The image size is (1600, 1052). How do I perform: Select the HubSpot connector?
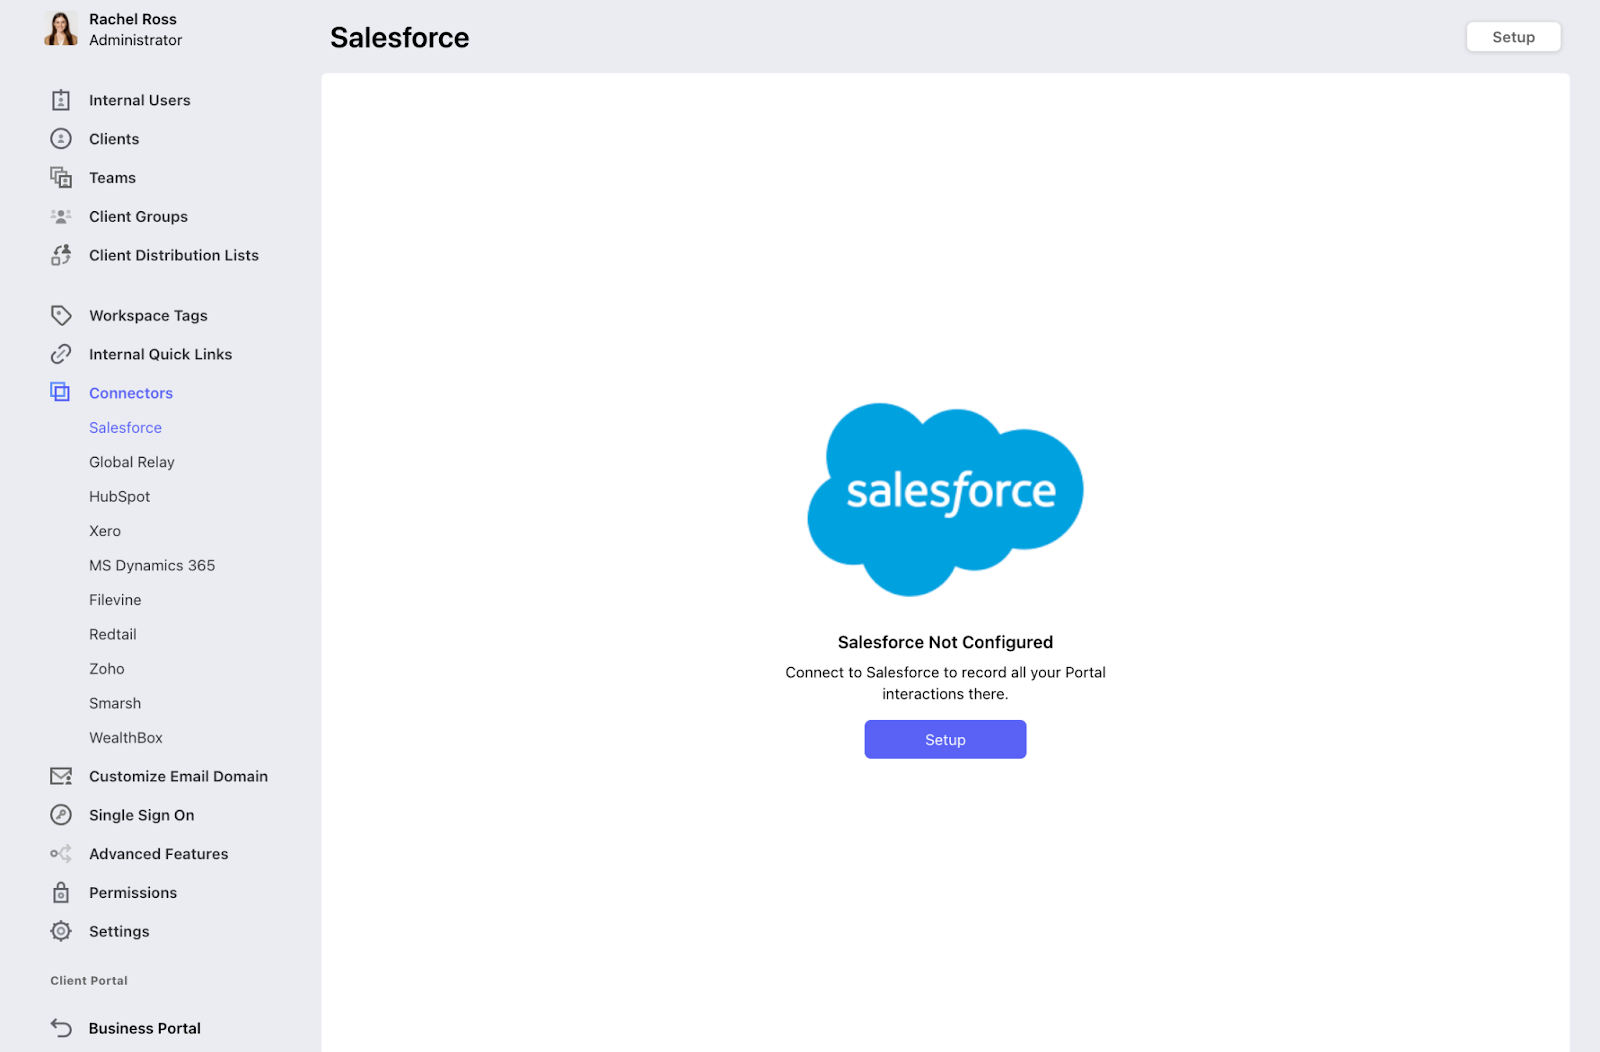tap(119, 497)
